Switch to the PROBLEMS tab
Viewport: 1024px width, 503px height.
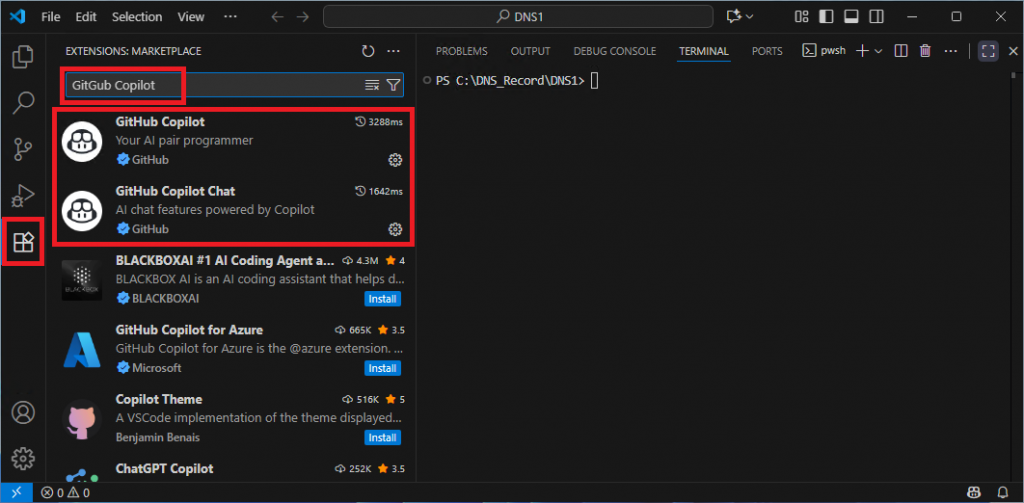(462, 51)
